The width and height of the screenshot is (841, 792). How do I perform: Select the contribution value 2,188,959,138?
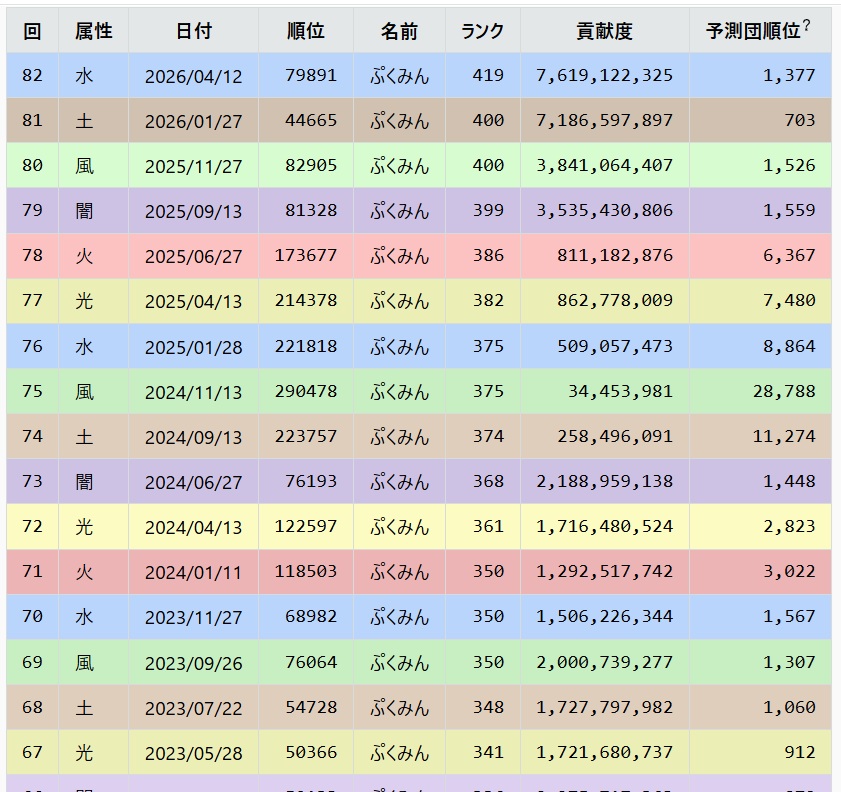click(604, 482)
